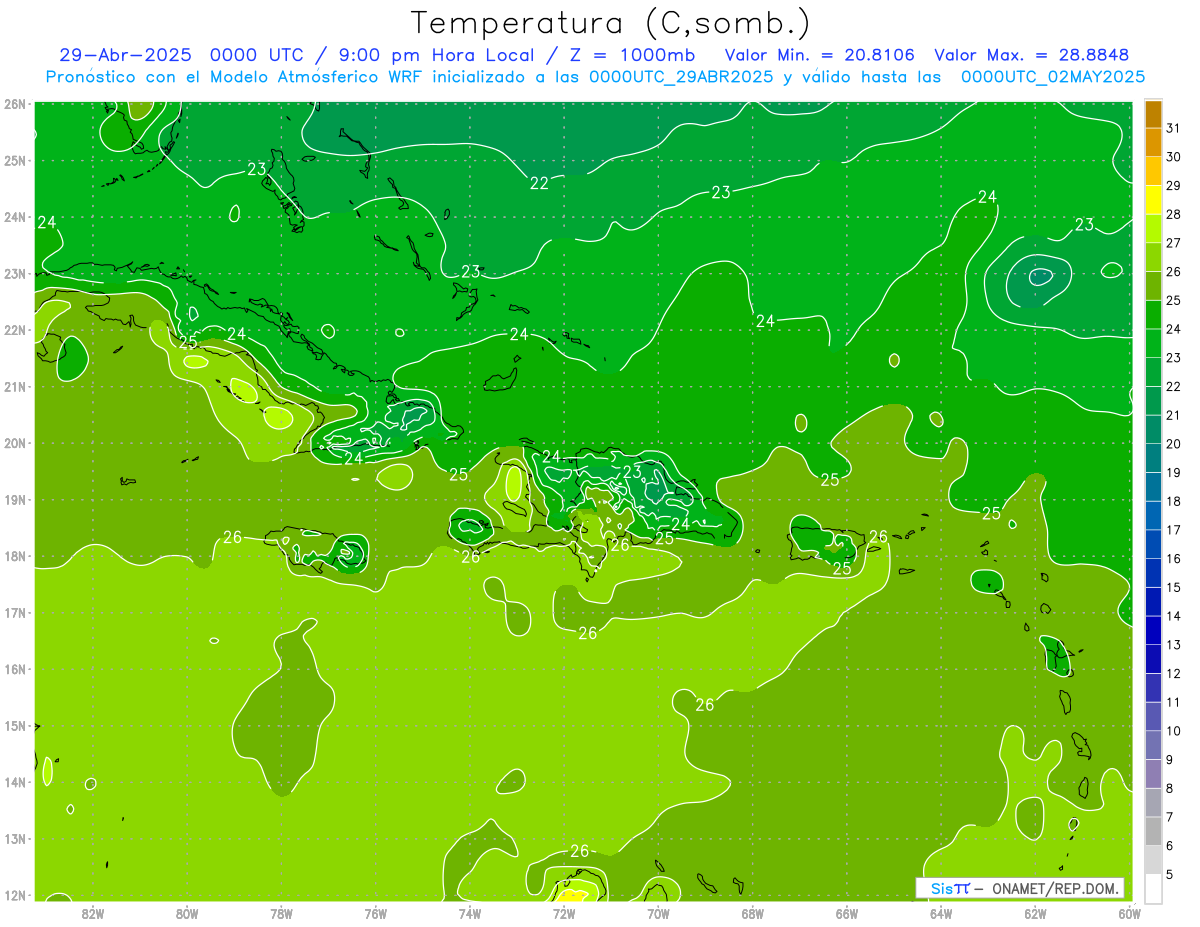Click the 12N latitude axis label

click(15, 895)
